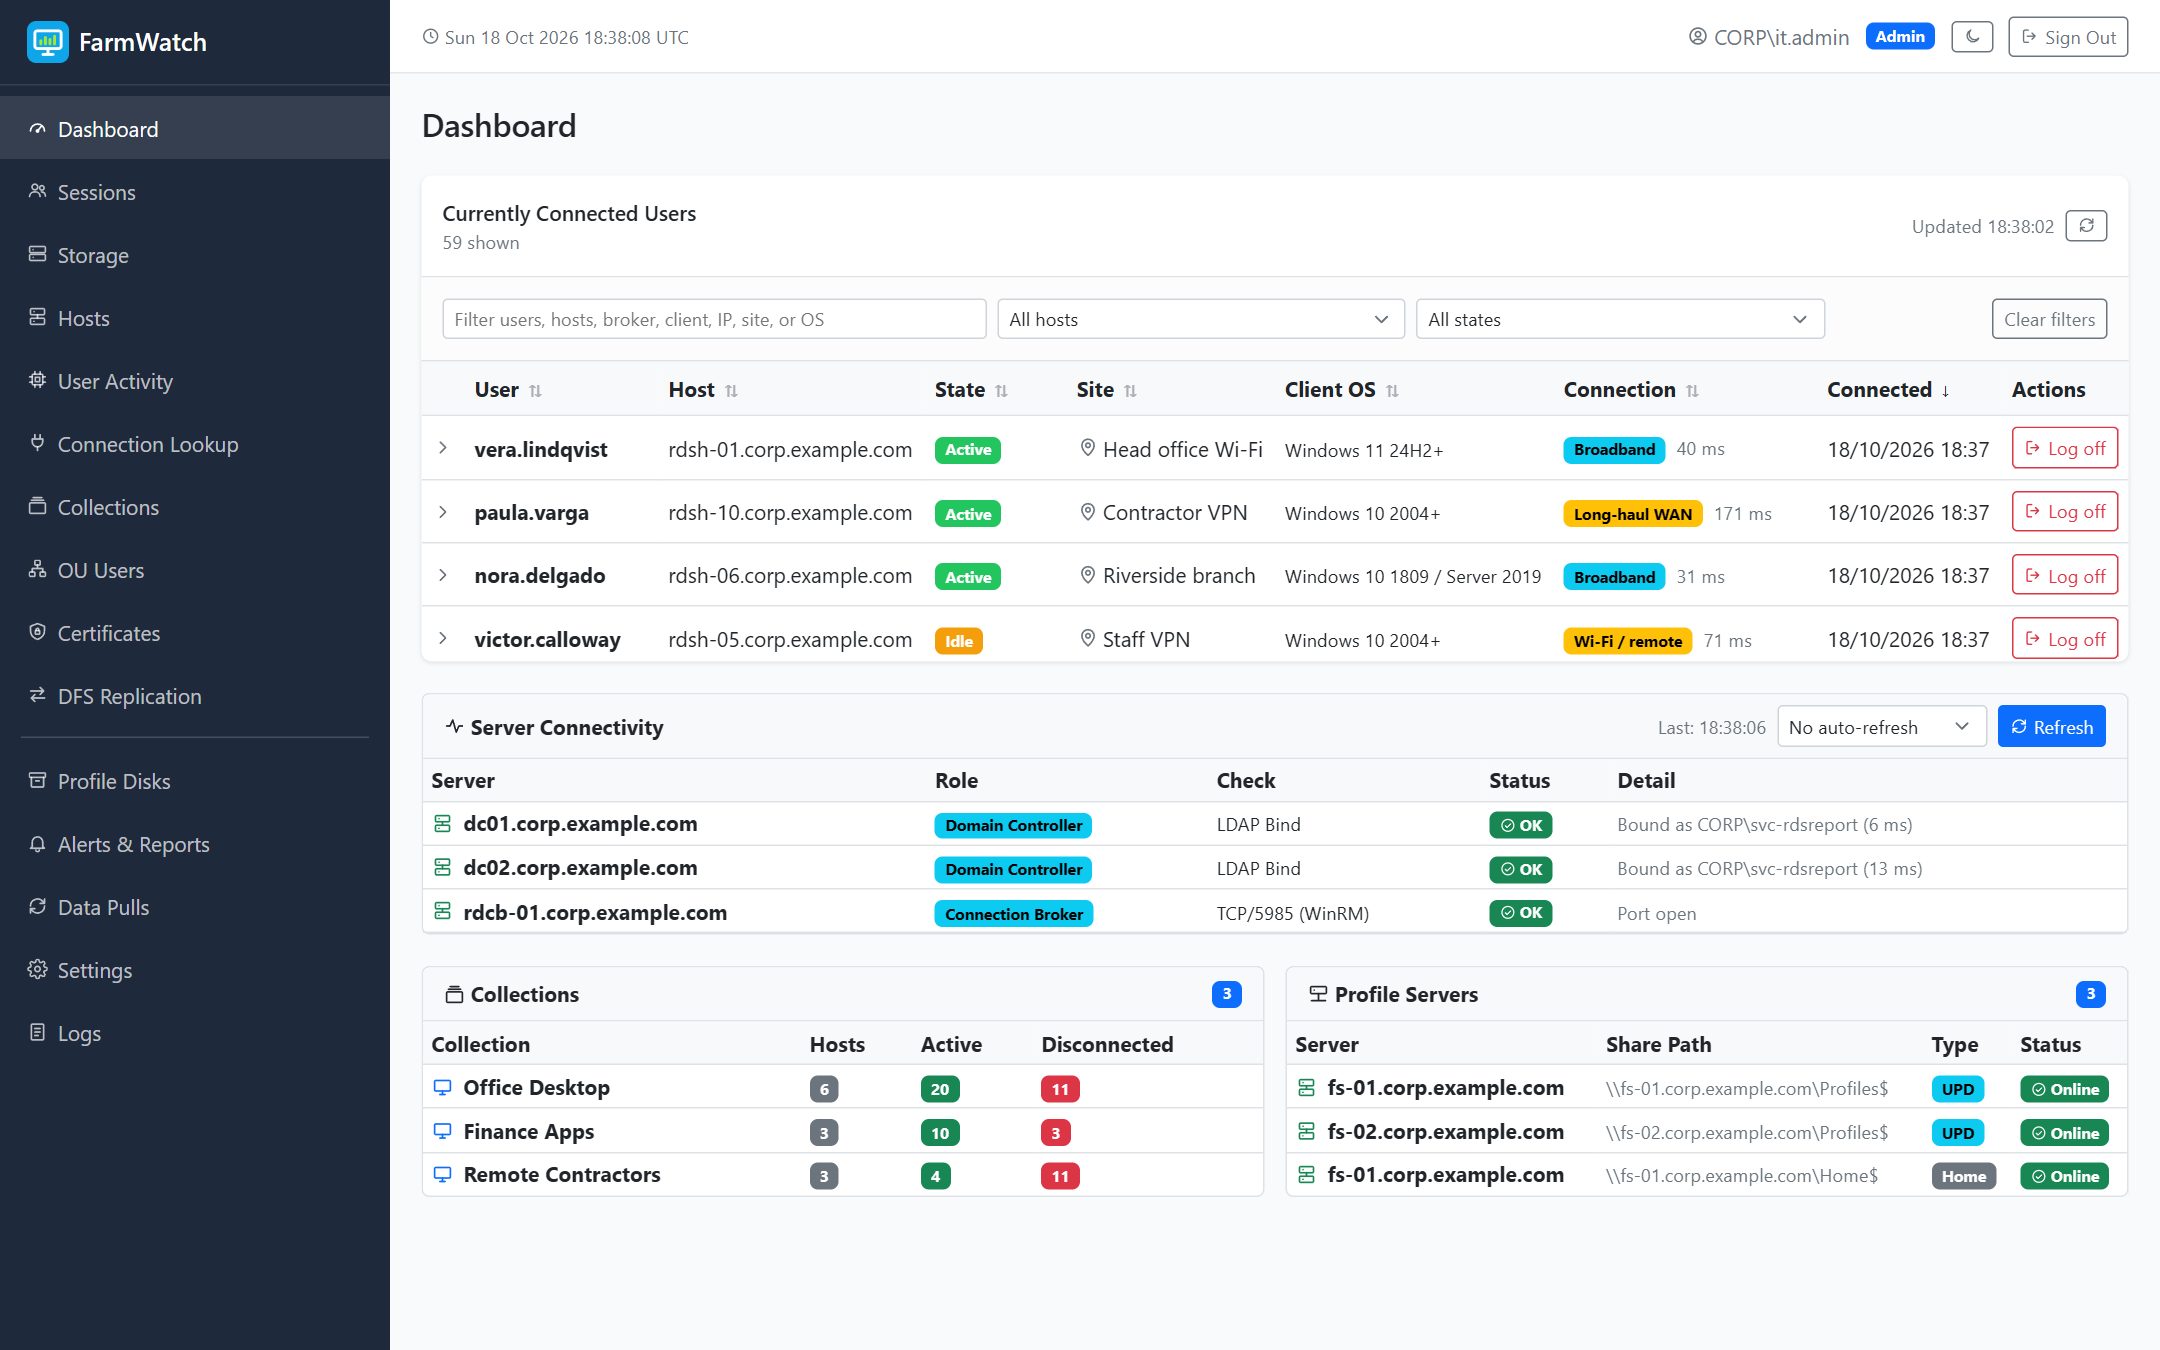Open User Activity page
The width and height of the screenshot is (2160, 1350).
pyautogui.click(x=195, y=381)
